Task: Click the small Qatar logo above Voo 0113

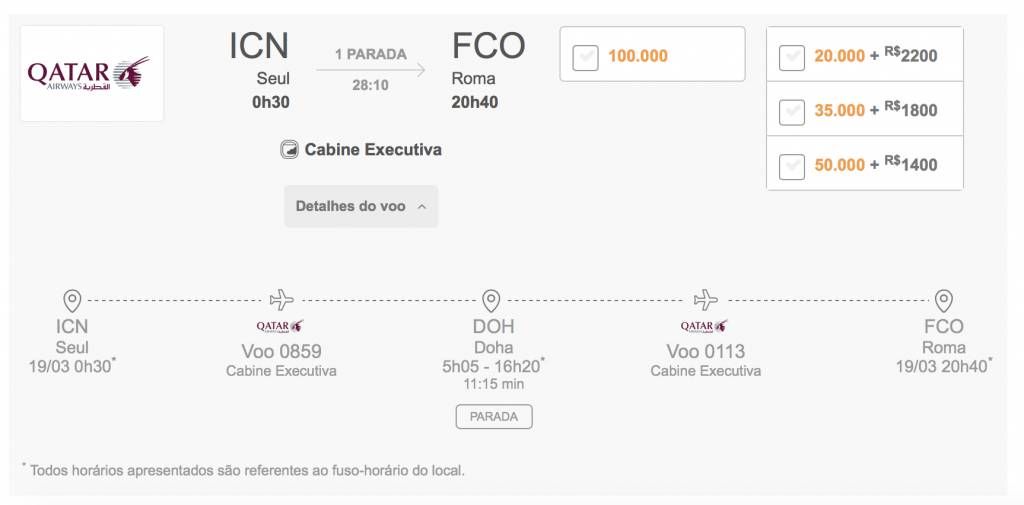Action: (704, 326)
